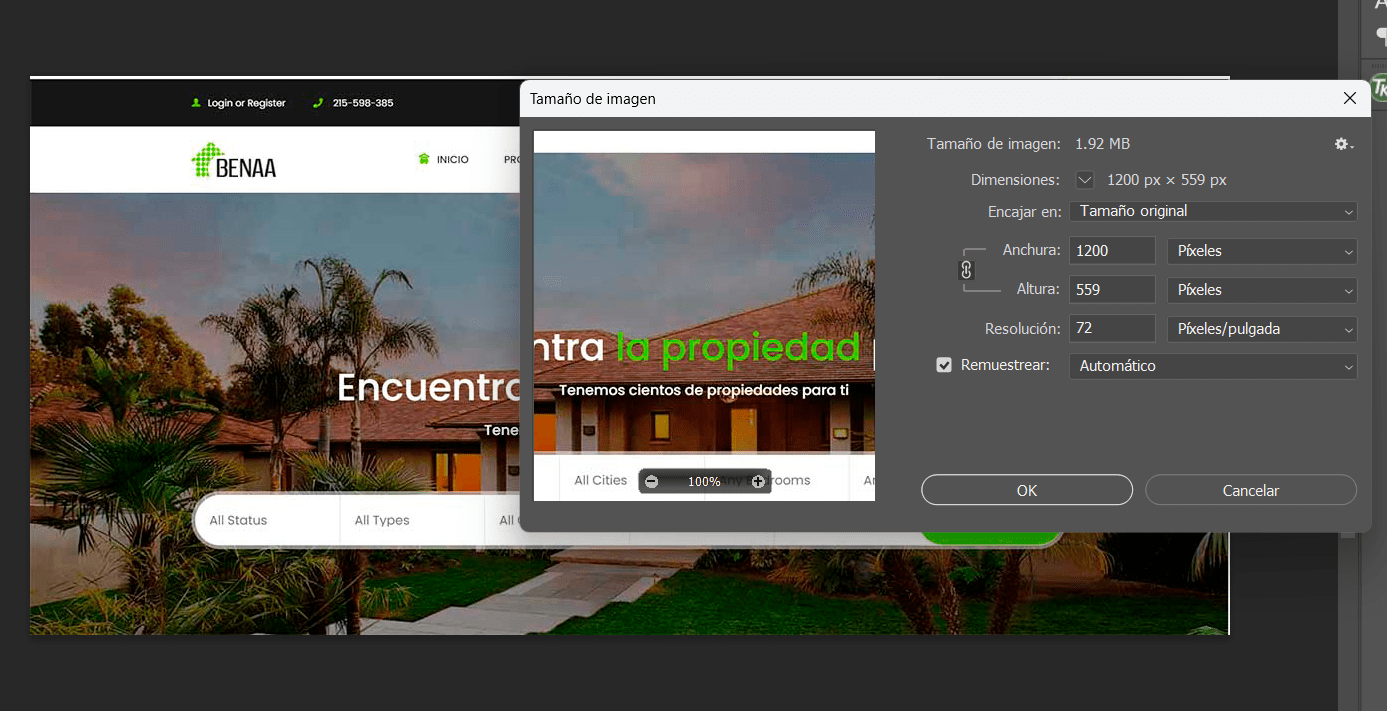Click the Resolución value field

point(1112,329)
